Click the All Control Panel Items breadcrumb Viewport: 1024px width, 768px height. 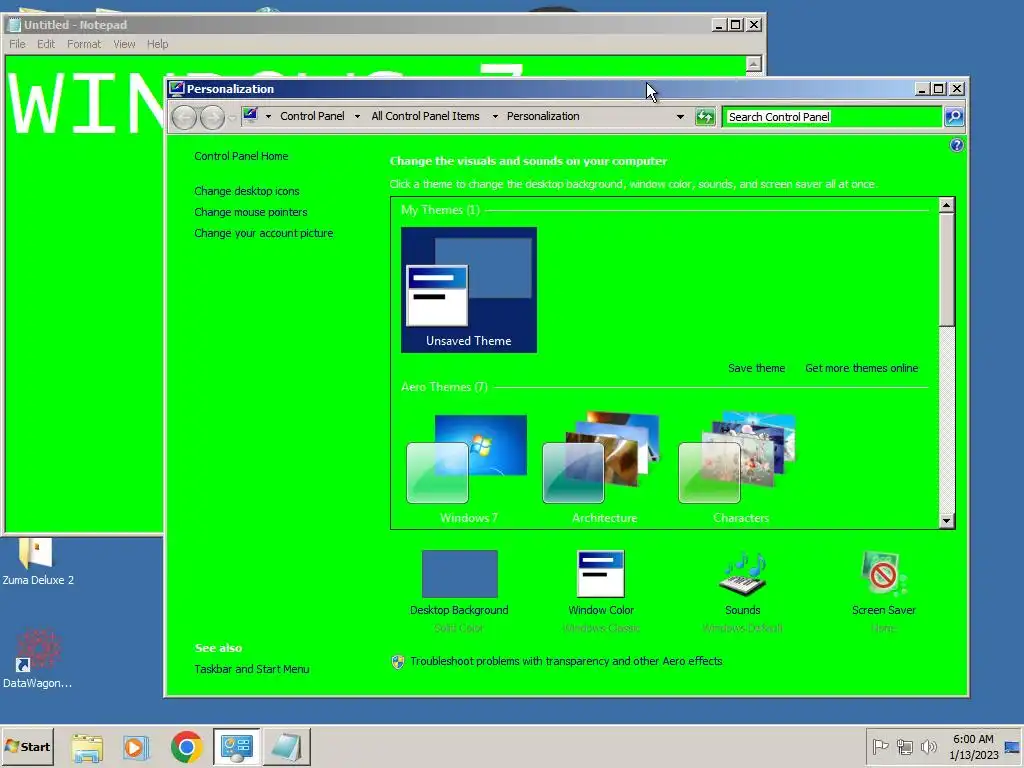pos(425,116)
